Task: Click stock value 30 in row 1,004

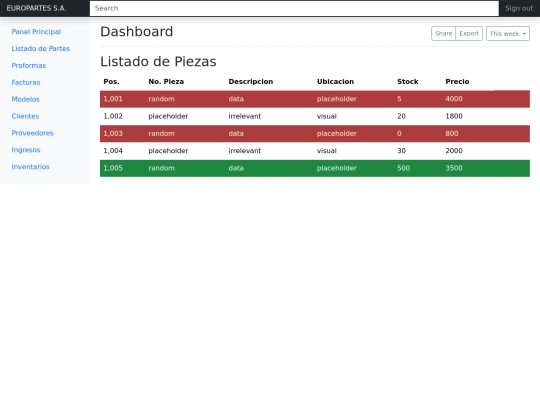Action: (x=401, y=150)
